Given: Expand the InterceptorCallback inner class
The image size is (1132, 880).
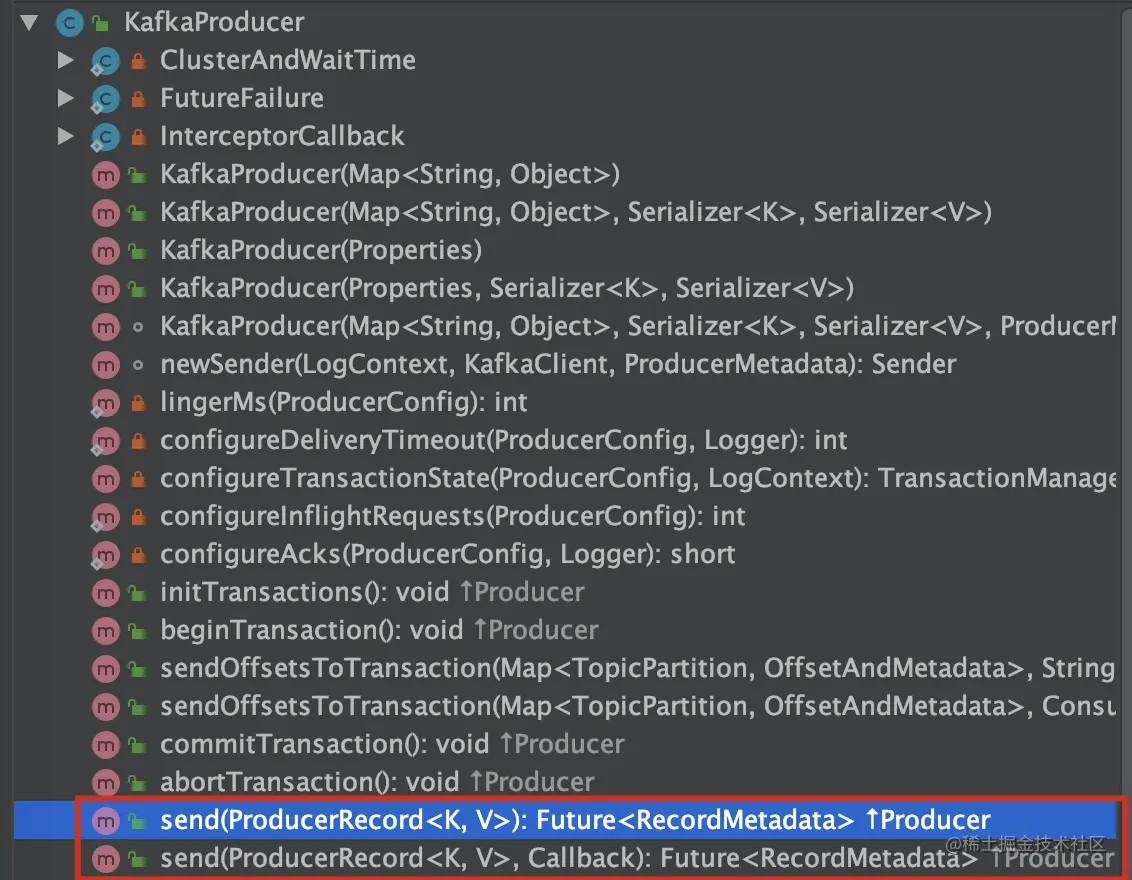Looking at the screenshot, I should 66,136.
